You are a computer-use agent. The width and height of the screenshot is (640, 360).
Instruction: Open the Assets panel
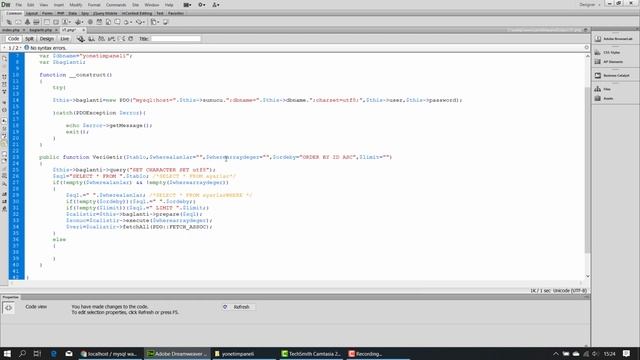(x=604, y=98)
